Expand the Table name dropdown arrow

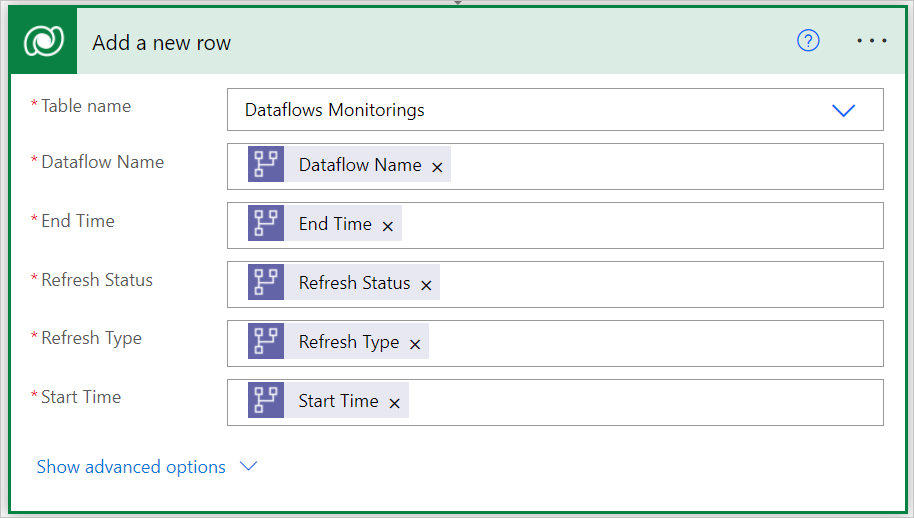click(844, 110)
